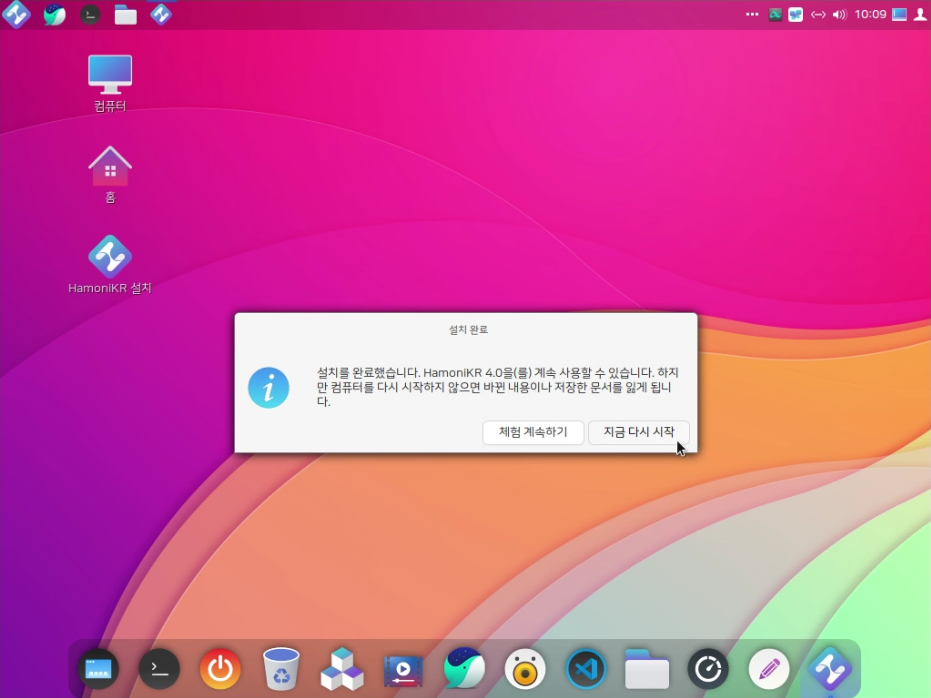Open the network connection tray icon
This screenshot has height=698, width=931.
tap(818, 15)
